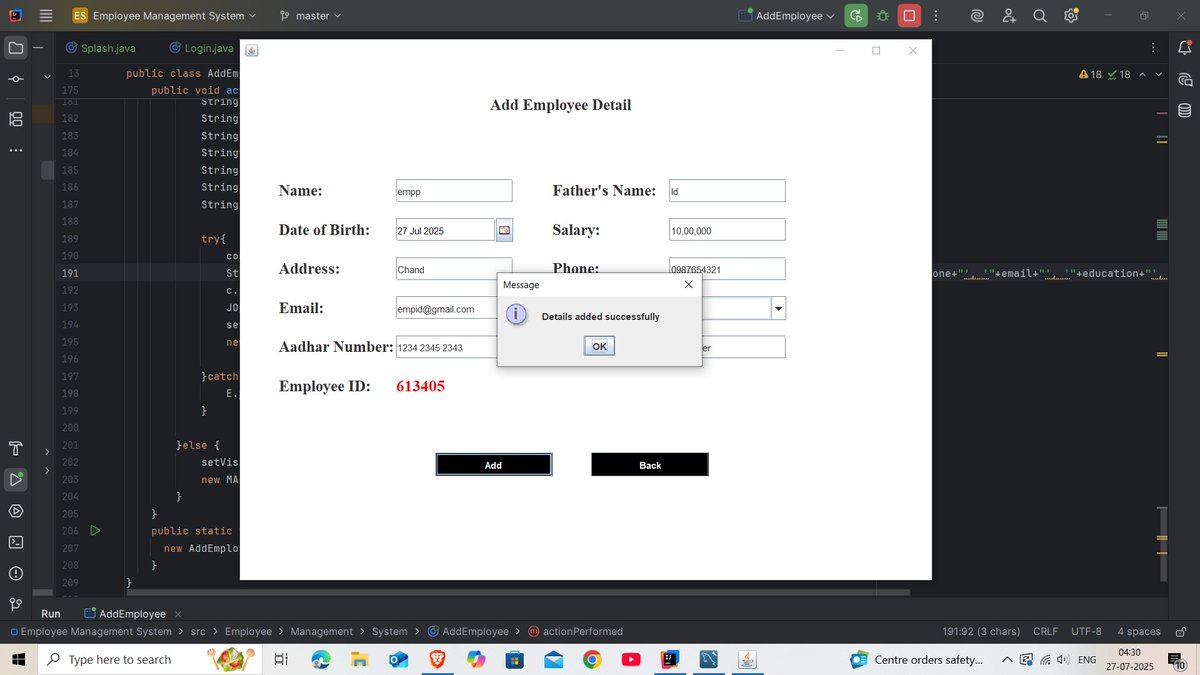Open IntelliJ main menu hamburger icon
The width and height of the screenshot is (1200, 675).
click(x=45, y=16)
